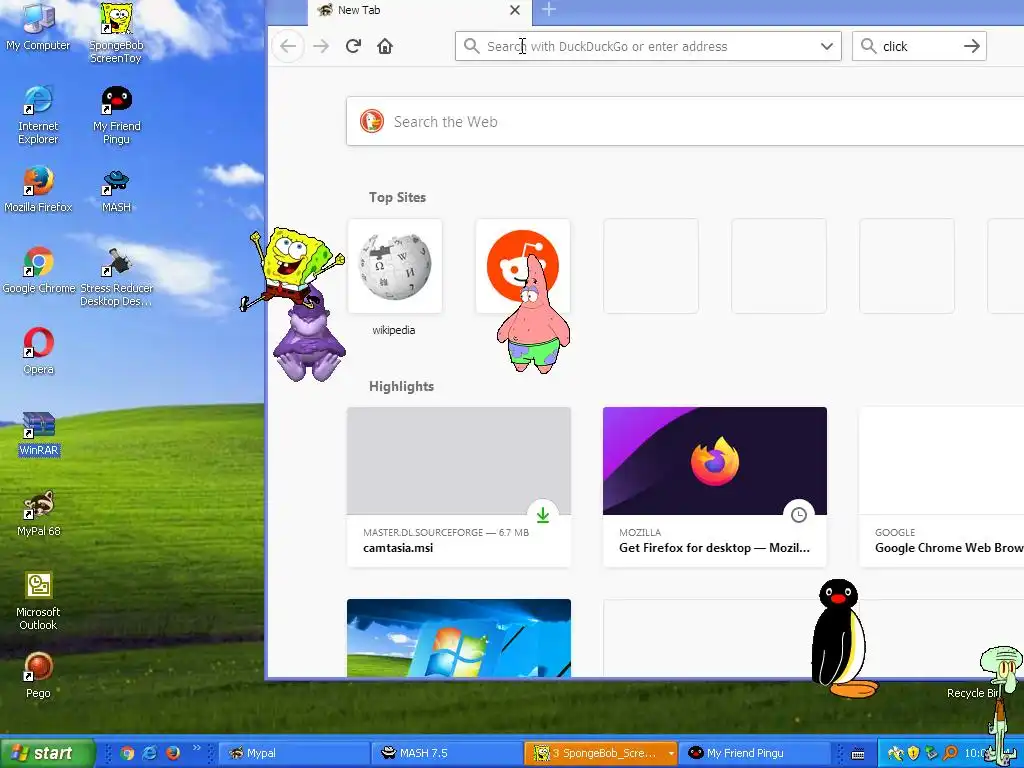Open MyPal 68 desktop shortcut
This screenshot has height=768, width=1024.
point(39,513)
